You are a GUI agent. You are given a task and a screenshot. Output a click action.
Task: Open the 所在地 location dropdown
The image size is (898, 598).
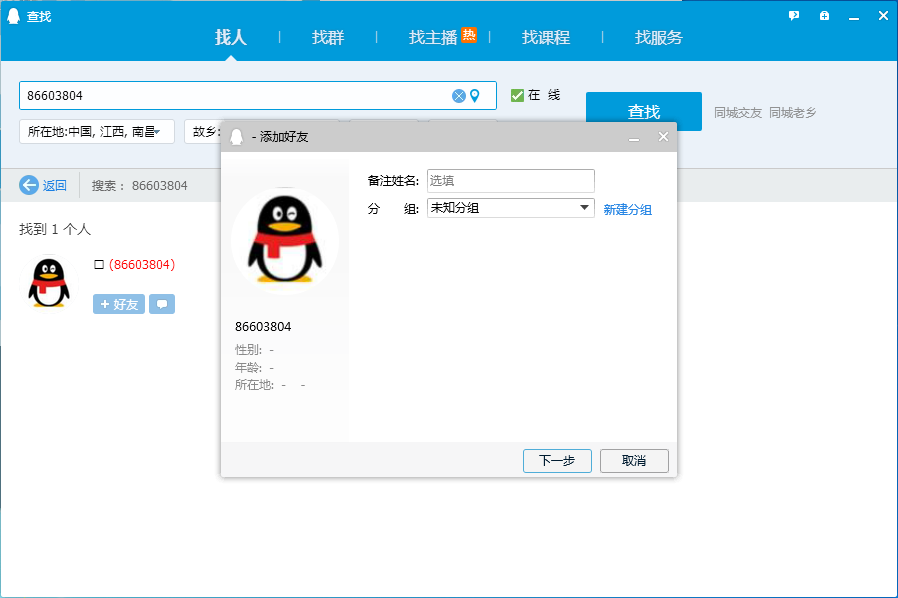(x=97, y=132)
